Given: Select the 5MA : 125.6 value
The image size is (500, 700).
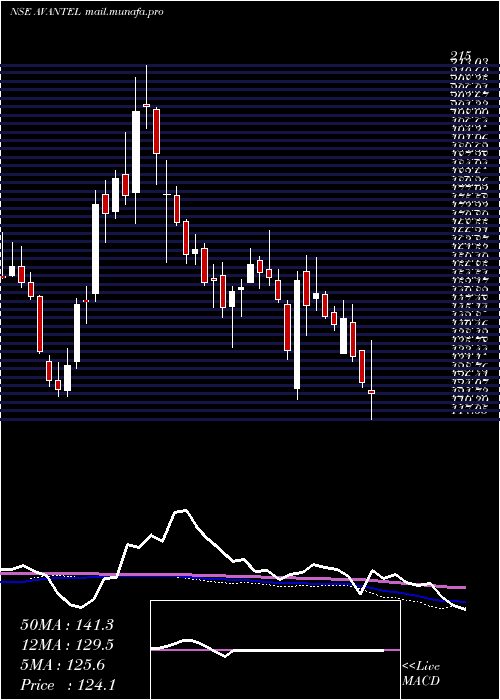Looking at the screenshot, I should coord(62,665).
